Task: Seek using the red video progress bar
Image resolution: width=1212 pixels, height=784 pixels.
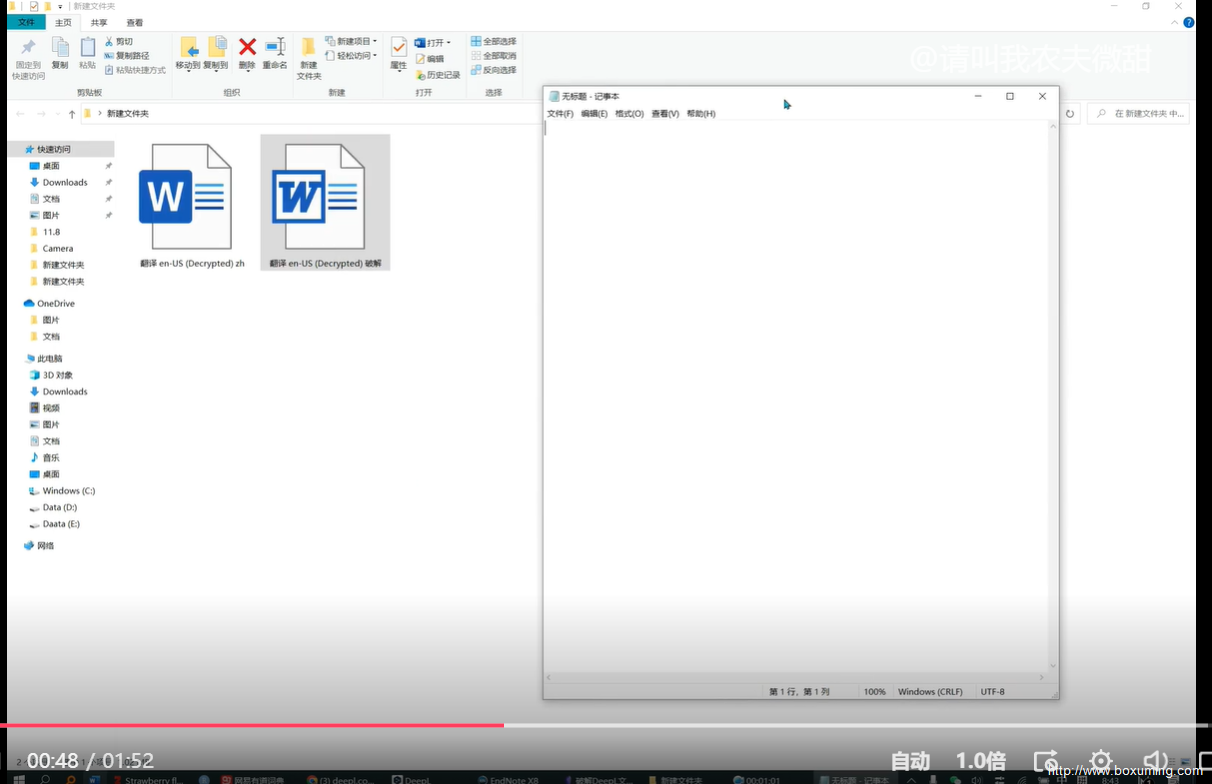Action: click(x=252, y=725)
